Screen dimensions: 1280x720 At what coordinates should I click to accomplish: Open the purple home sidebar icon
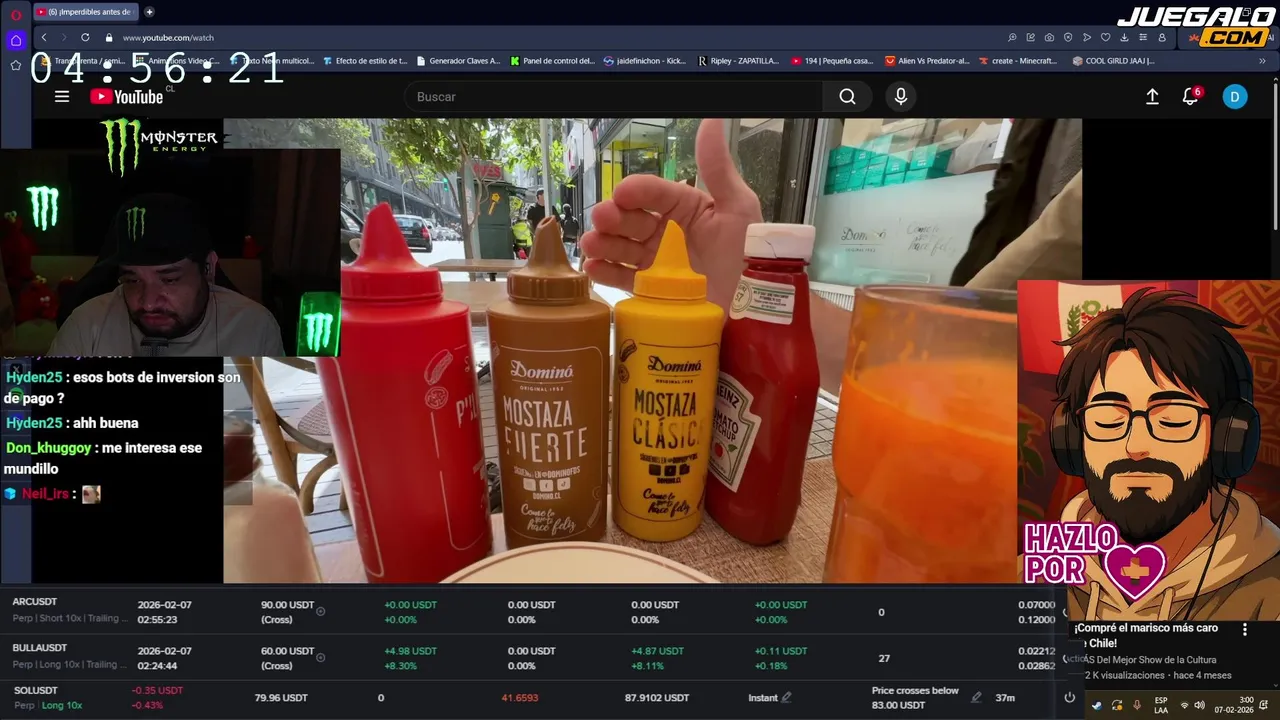point(16,40)
